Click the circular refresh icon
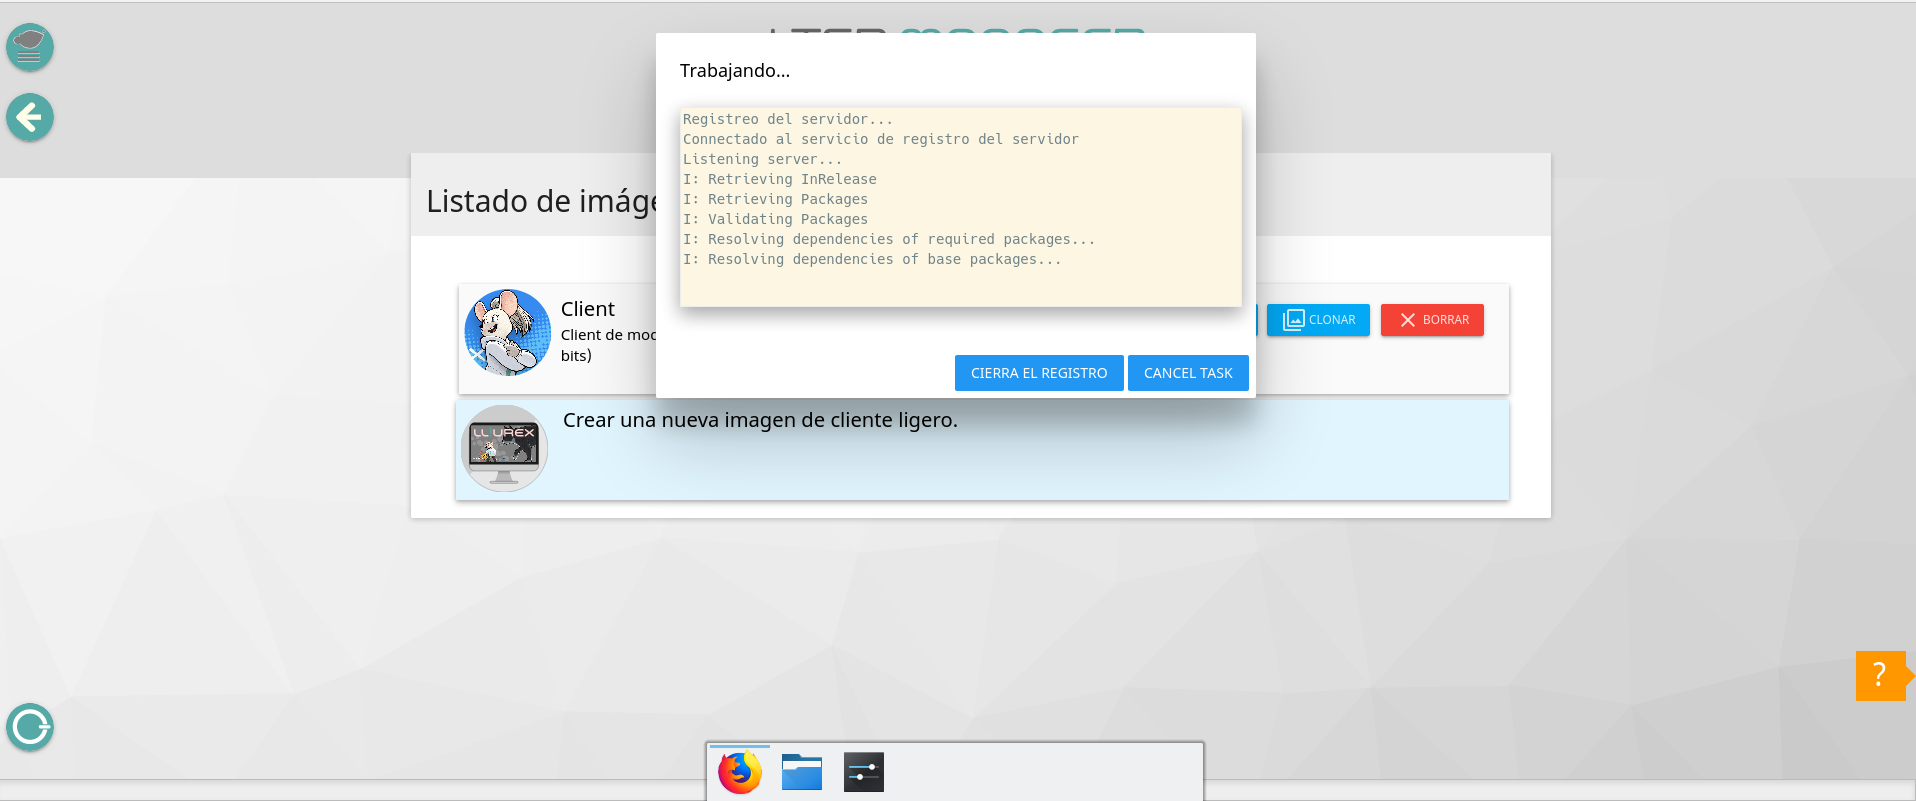Image resolution: width=1916 pixels, height=801 pixels. [30, 727]
